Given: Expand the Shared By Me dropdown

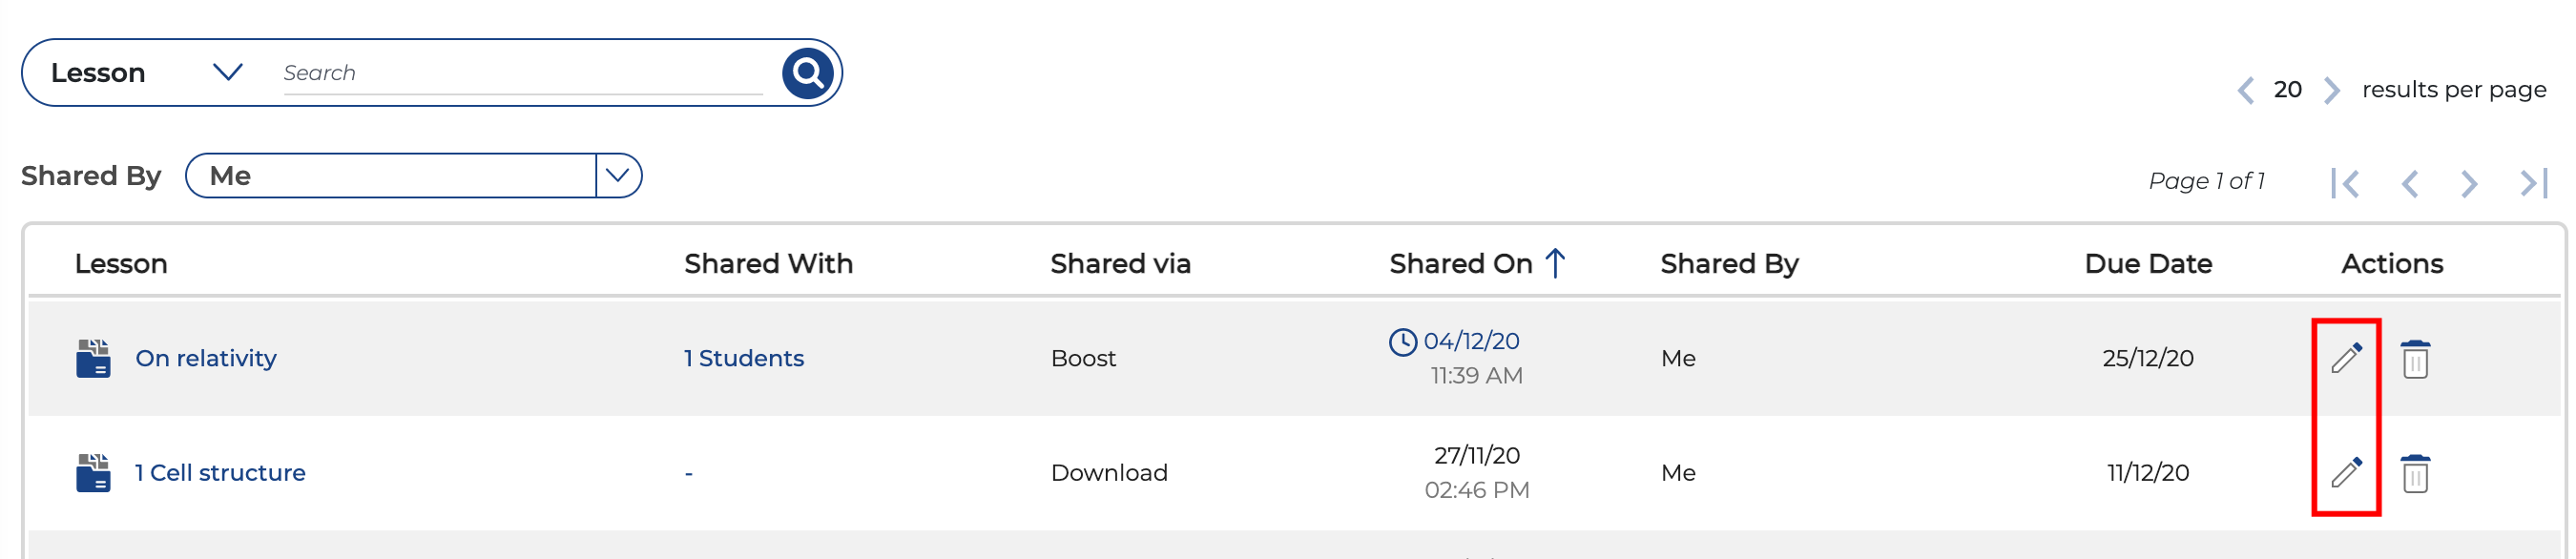Looking at the screenshot, I should tap(618, 176).
